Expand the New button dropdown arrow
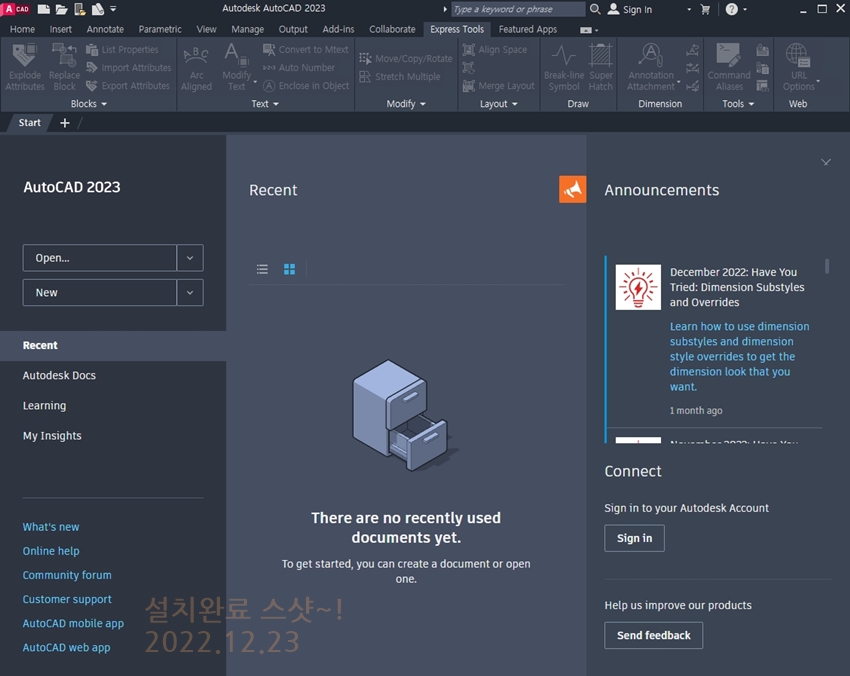Screen dimensions: 850x676 pos(190,293)
